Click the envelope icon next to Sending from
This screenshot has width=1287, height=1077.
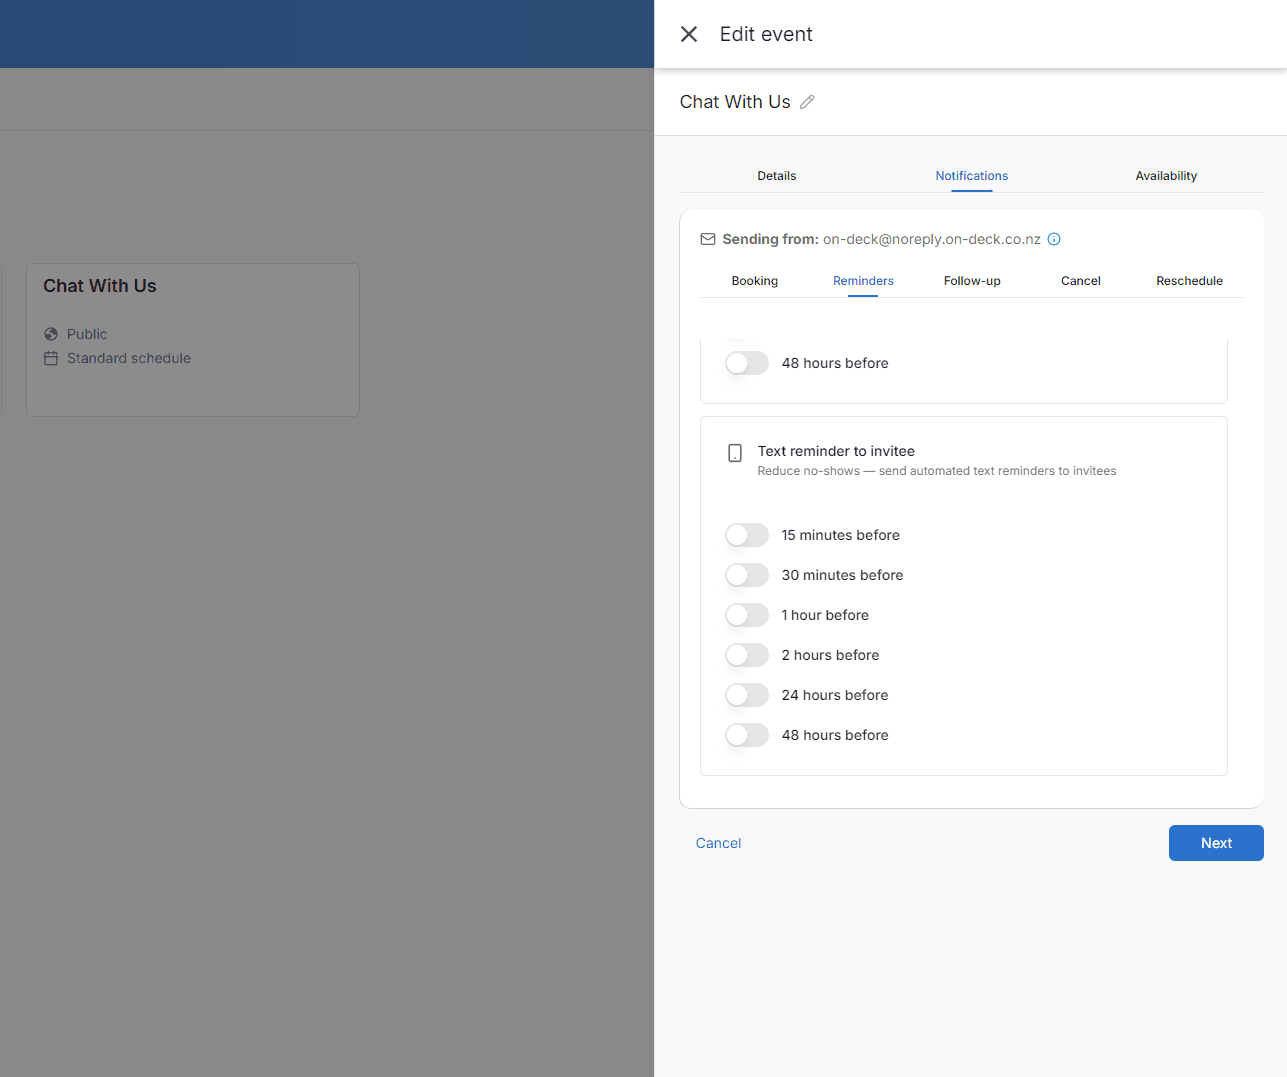click(x=708, y=239)
